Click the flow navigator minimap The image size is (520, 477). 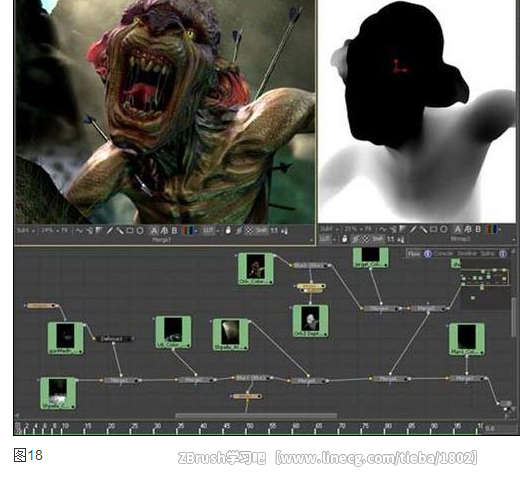coord(485,284)
